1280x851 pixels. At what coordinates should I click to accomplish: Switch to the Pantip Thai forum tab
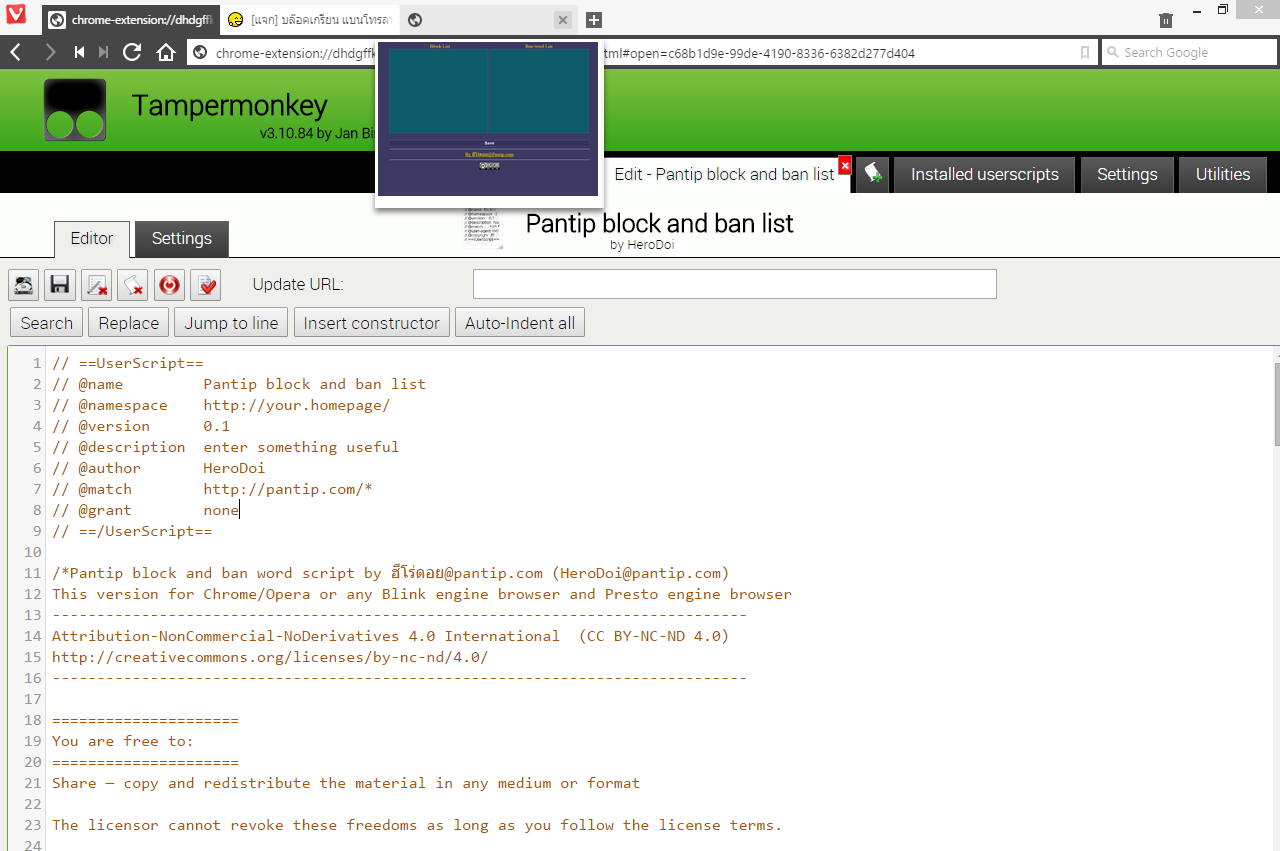point(309,20)
